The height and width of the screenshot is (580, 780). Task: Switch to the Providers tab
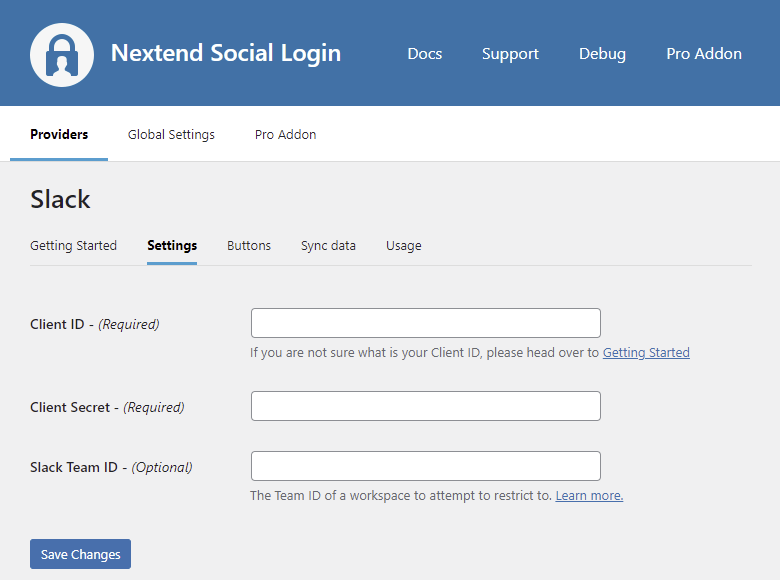59,134
